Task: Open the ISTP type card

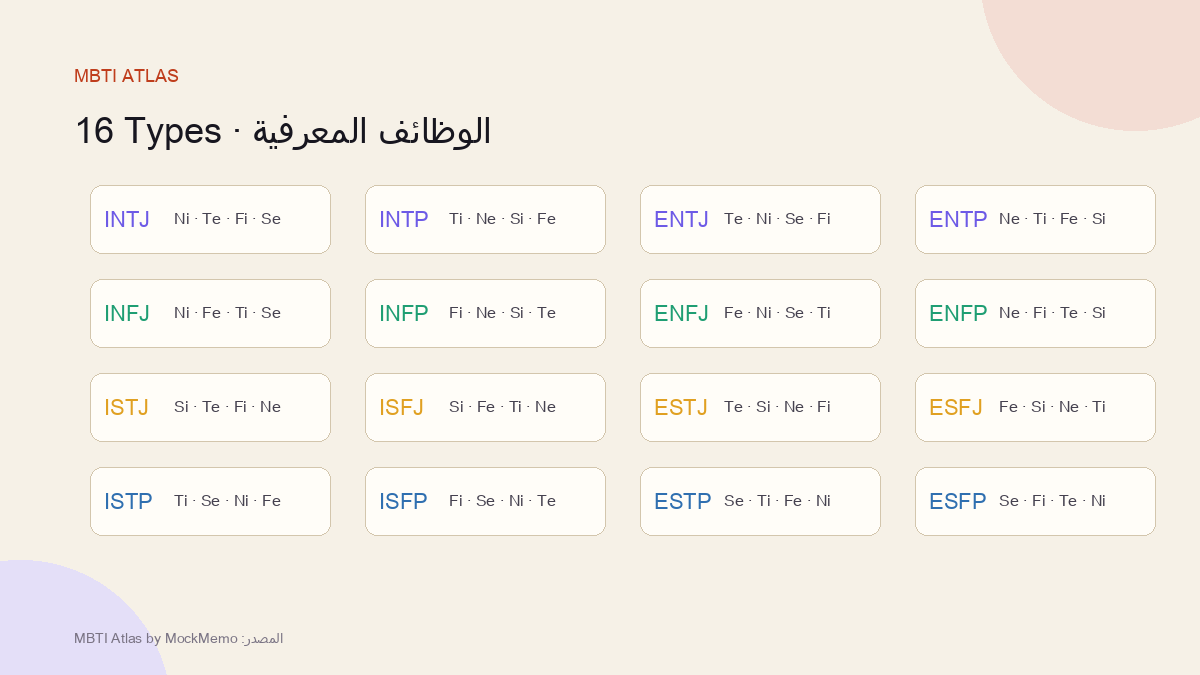Action: (210, 501)
